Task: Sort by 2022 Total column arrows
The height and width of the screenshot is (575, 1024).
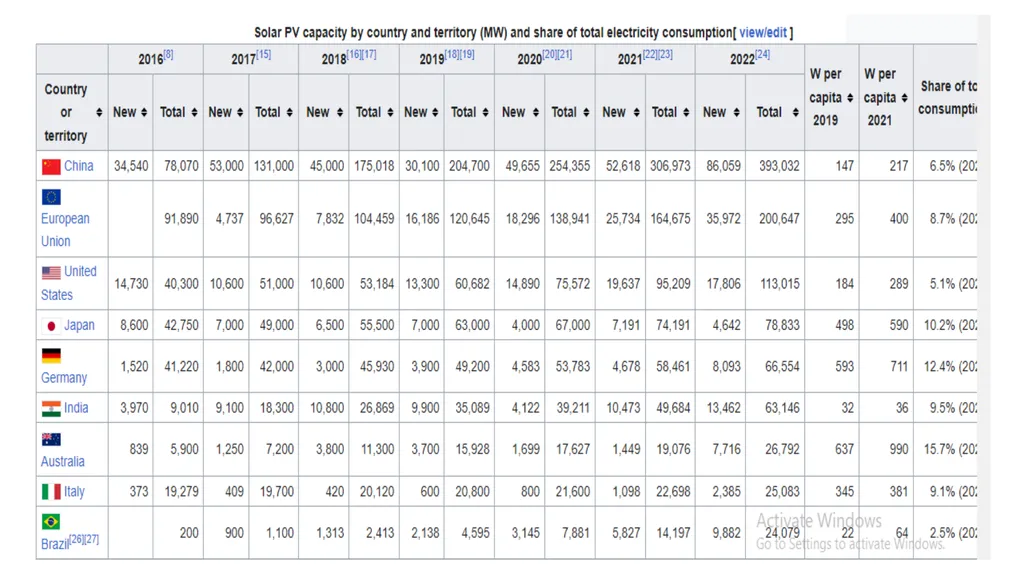Action: click(x=795, y=112)
